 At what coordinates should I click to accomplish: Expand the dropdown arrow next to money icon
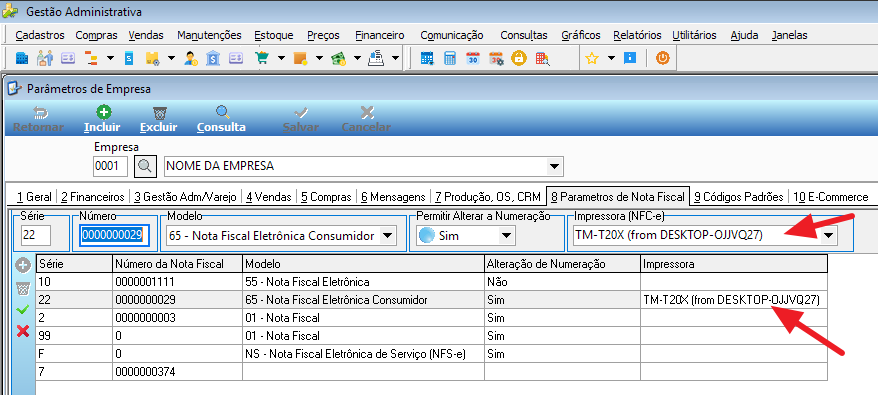click(357, 58)
